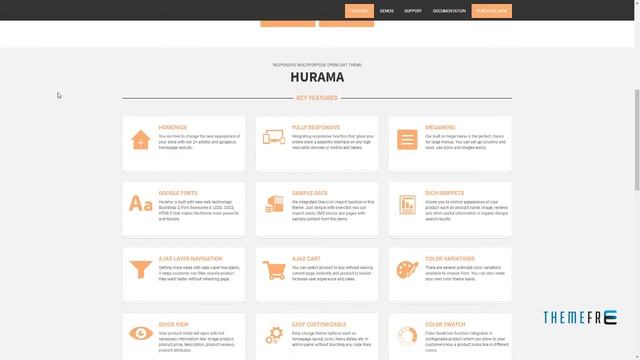Click the Quick View heading
Image resolution: width=640 pixels, height=360 pixels.
(x=173, y=324)
